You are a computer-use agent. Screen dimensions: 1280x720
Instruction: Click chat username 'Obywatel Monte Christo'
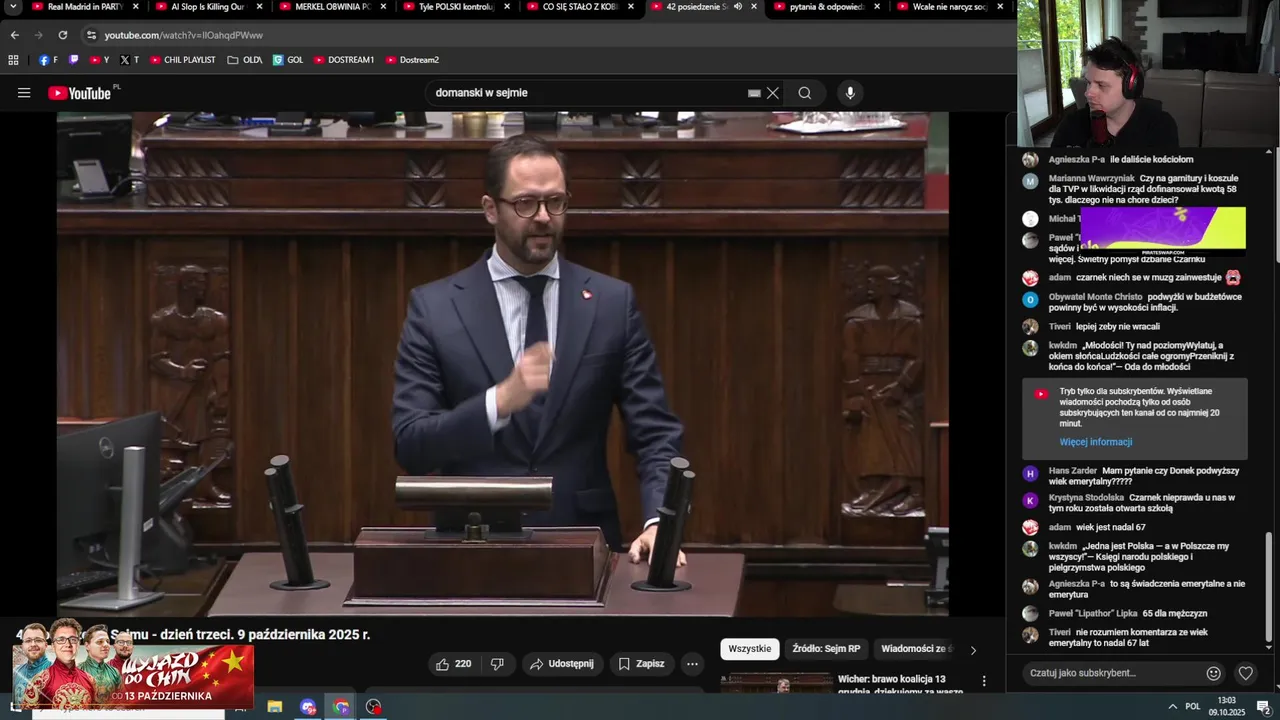coord(1095,297)
